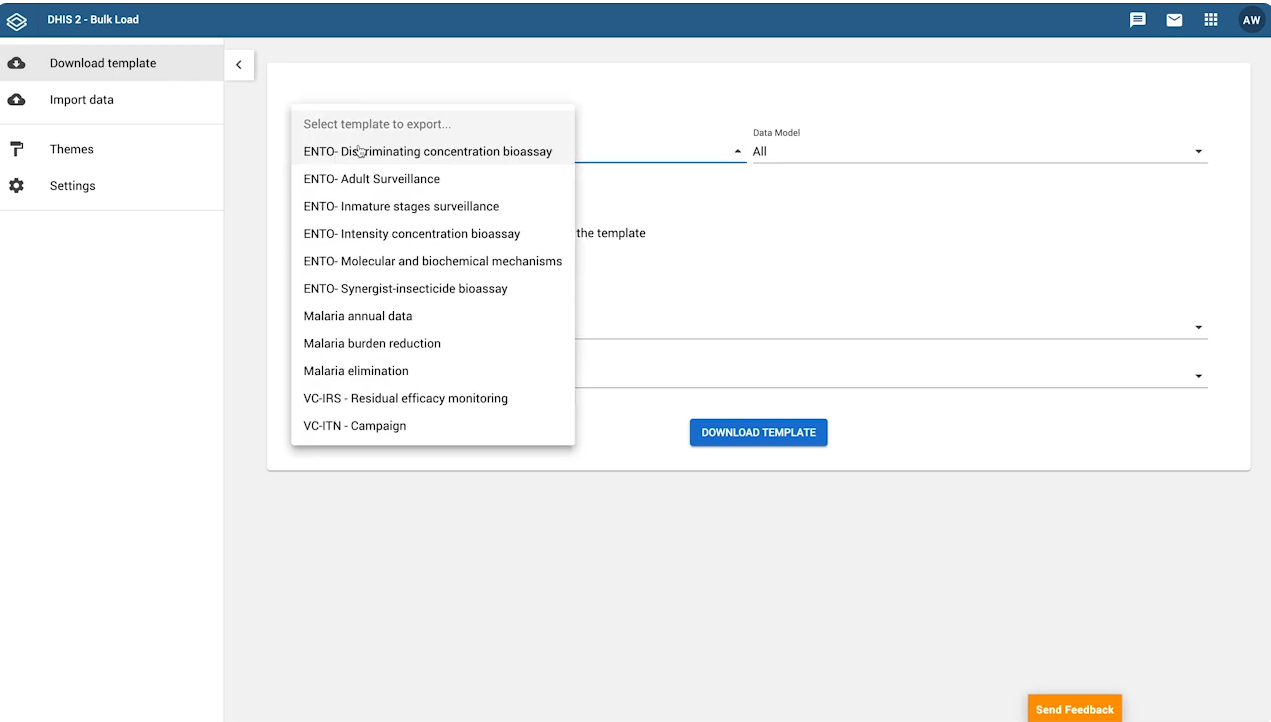Open the Data Model dropdown showing All
Image resolution: width=1271 pixels, height=722 pixels.
pyautogui.click(x=1197, y=151)
